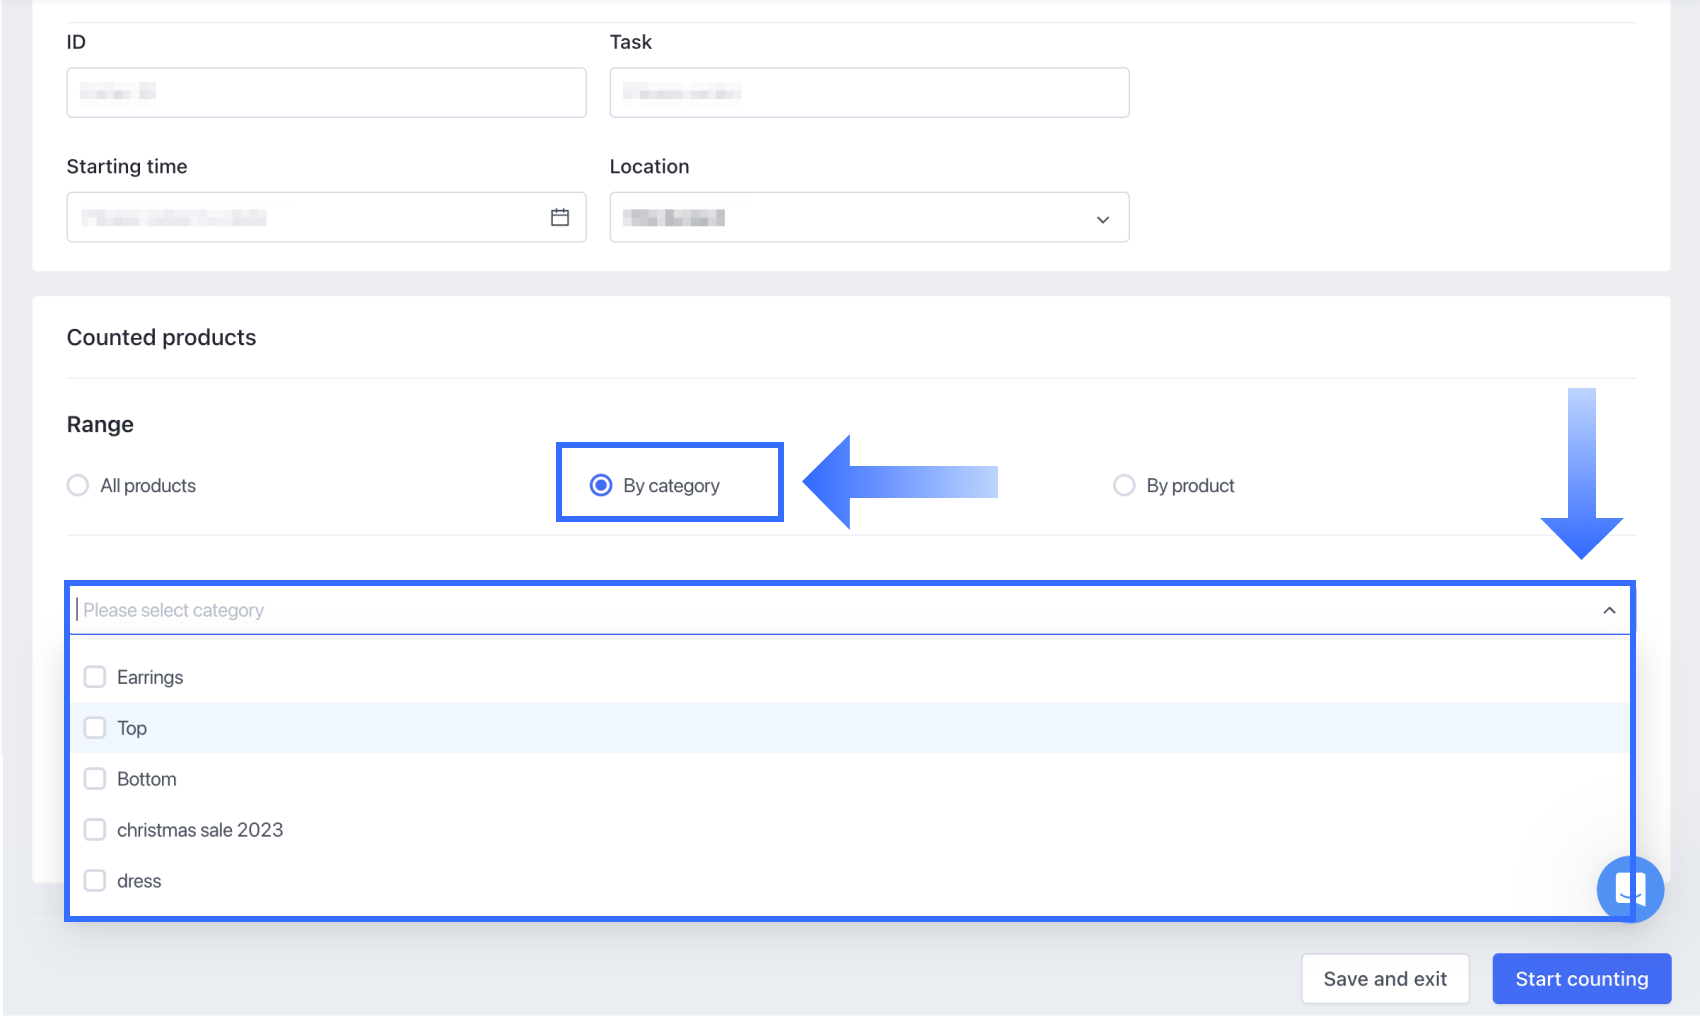Tick the Top category checkbox
The height and width of the screenshot is (1016, 1700).
coord(95,728)
